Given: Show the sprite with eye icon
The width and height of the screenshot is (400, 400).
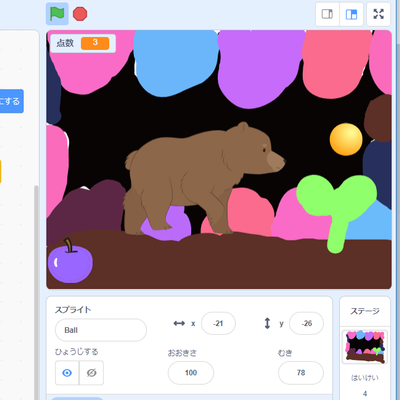Looking at the screenshot, I should pos(67,373).
